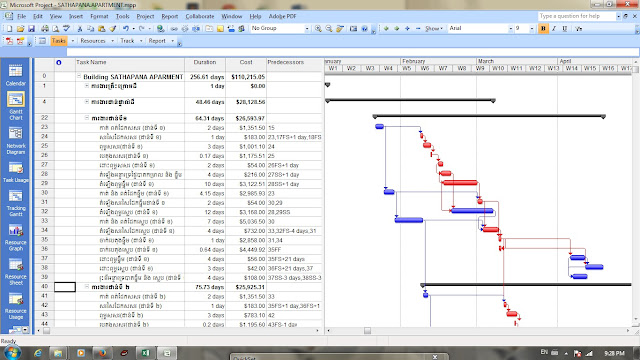Click the Type a question for help field

click(x=577, y=16)
